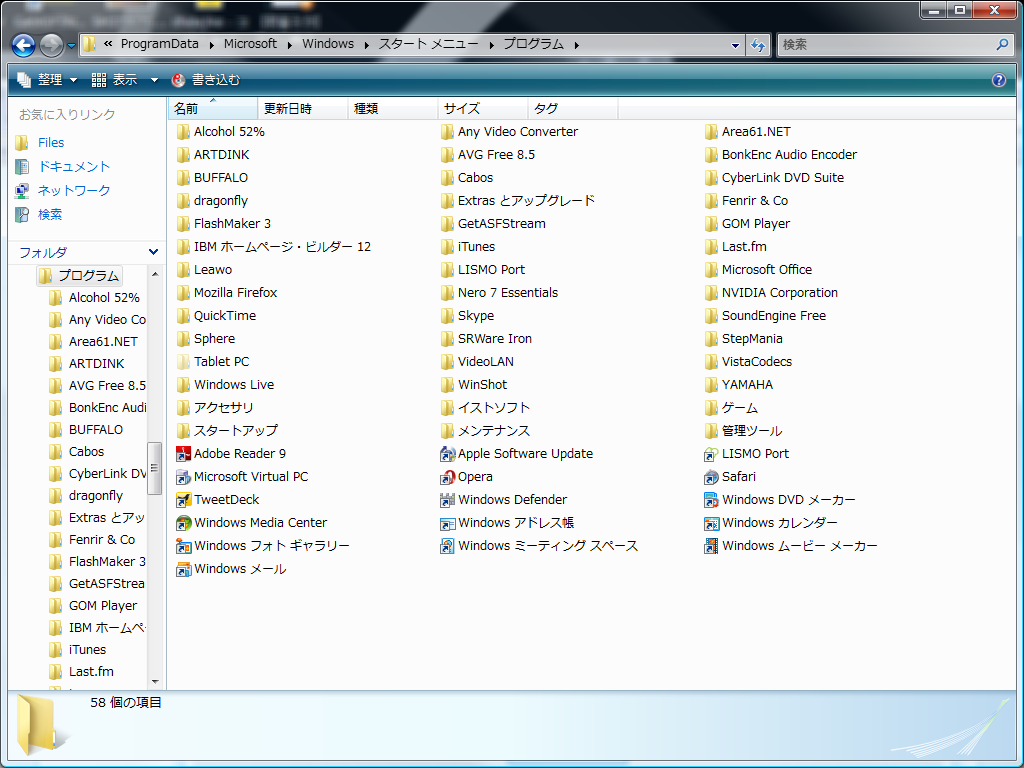Click the Forward navigation arrow
Image resolution: width=1024 pixels, height=768 pixels.
pos(51,45)
